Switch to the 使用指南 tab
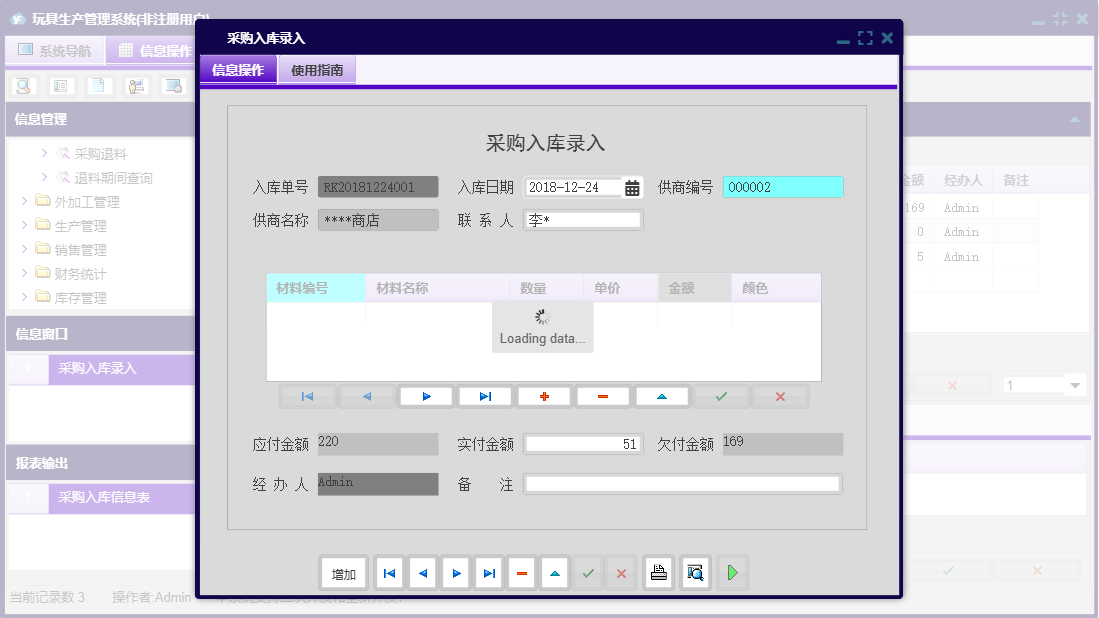 click(x=316, y=69)
